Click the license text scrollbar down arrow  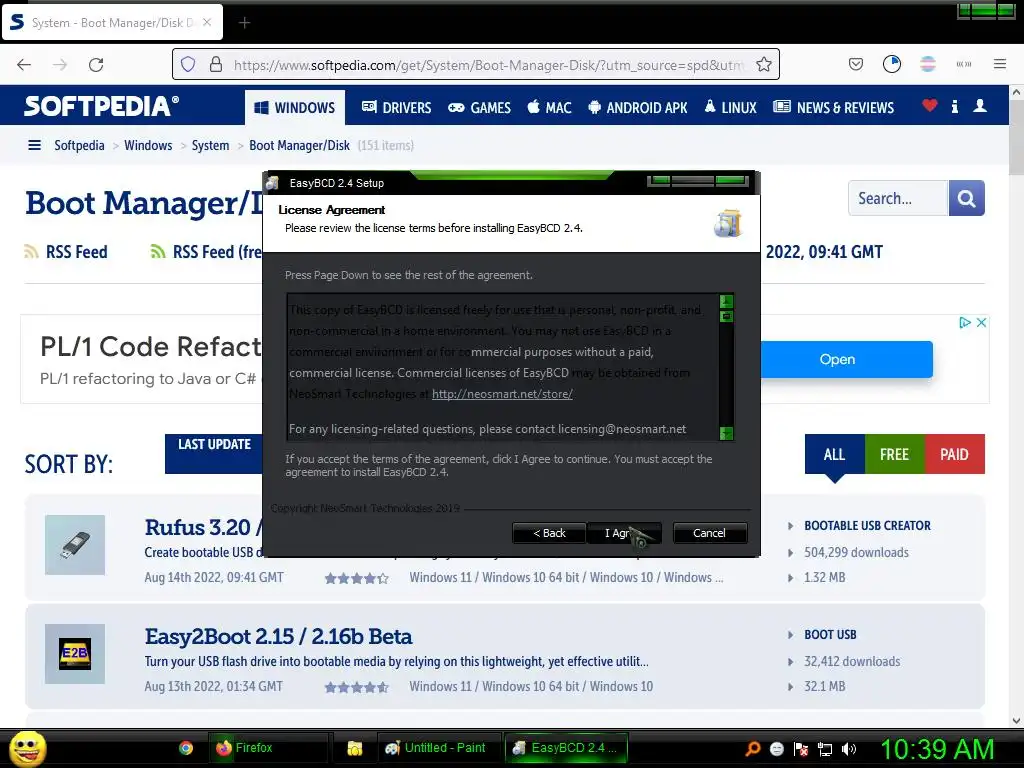[726, 433]
